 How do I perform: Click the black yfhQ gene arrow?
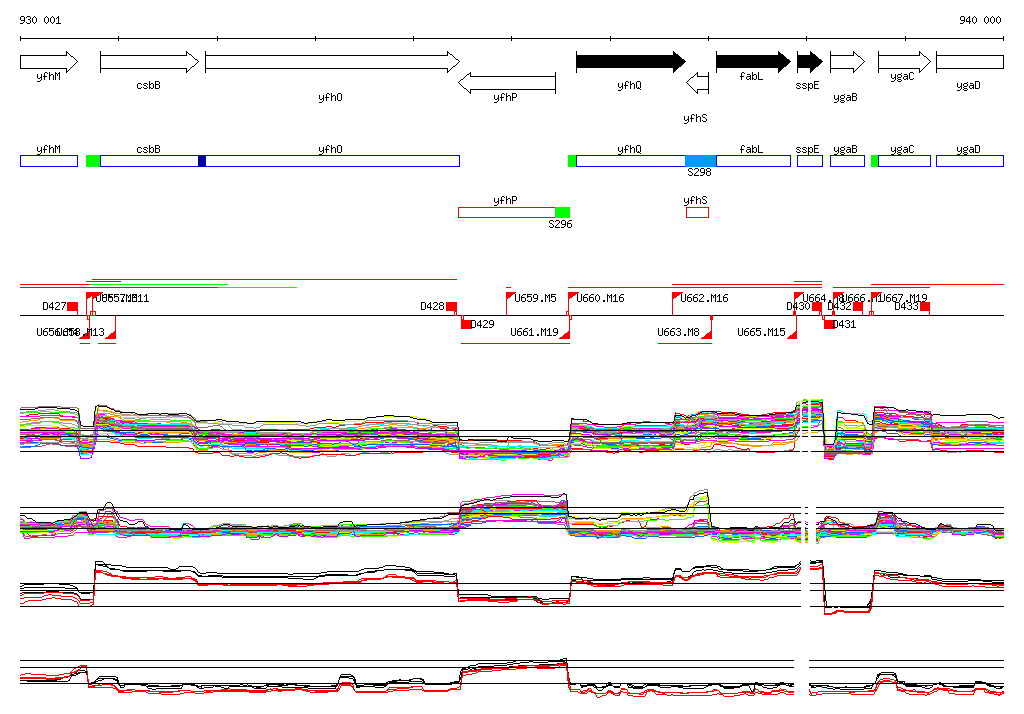click(631, 62)
